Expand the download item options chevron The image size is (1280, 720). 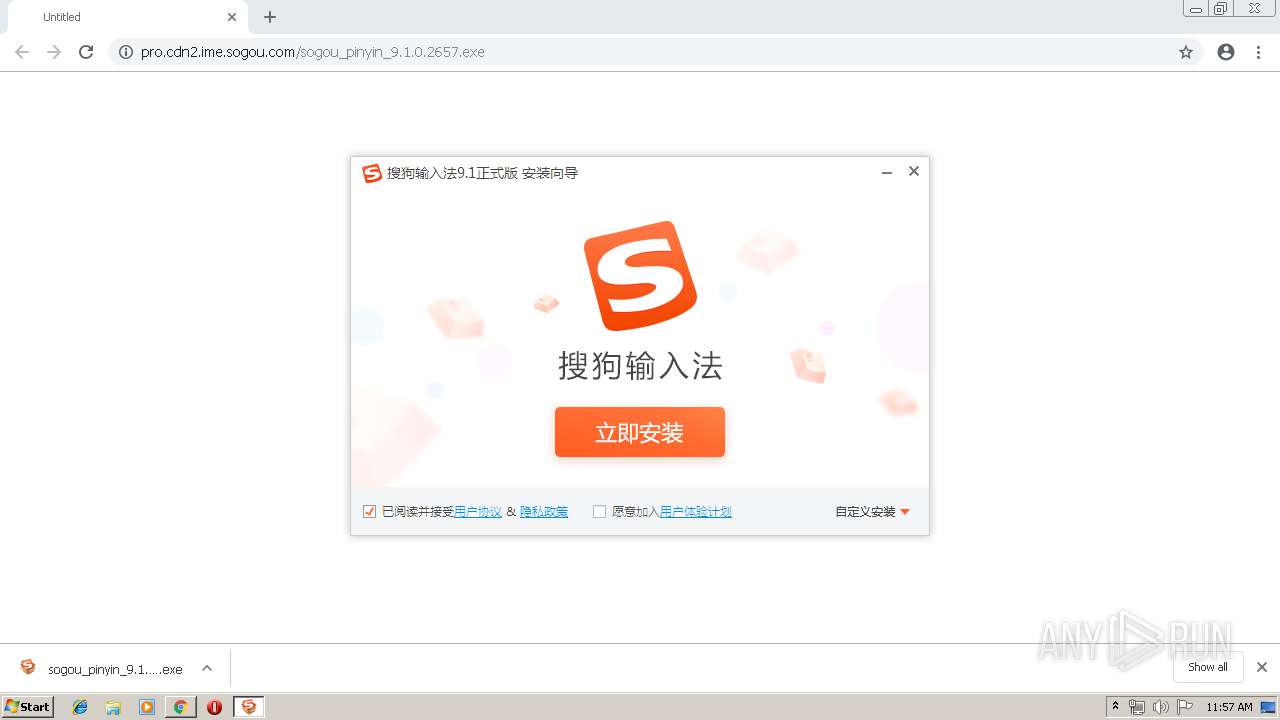coord(207,668)
